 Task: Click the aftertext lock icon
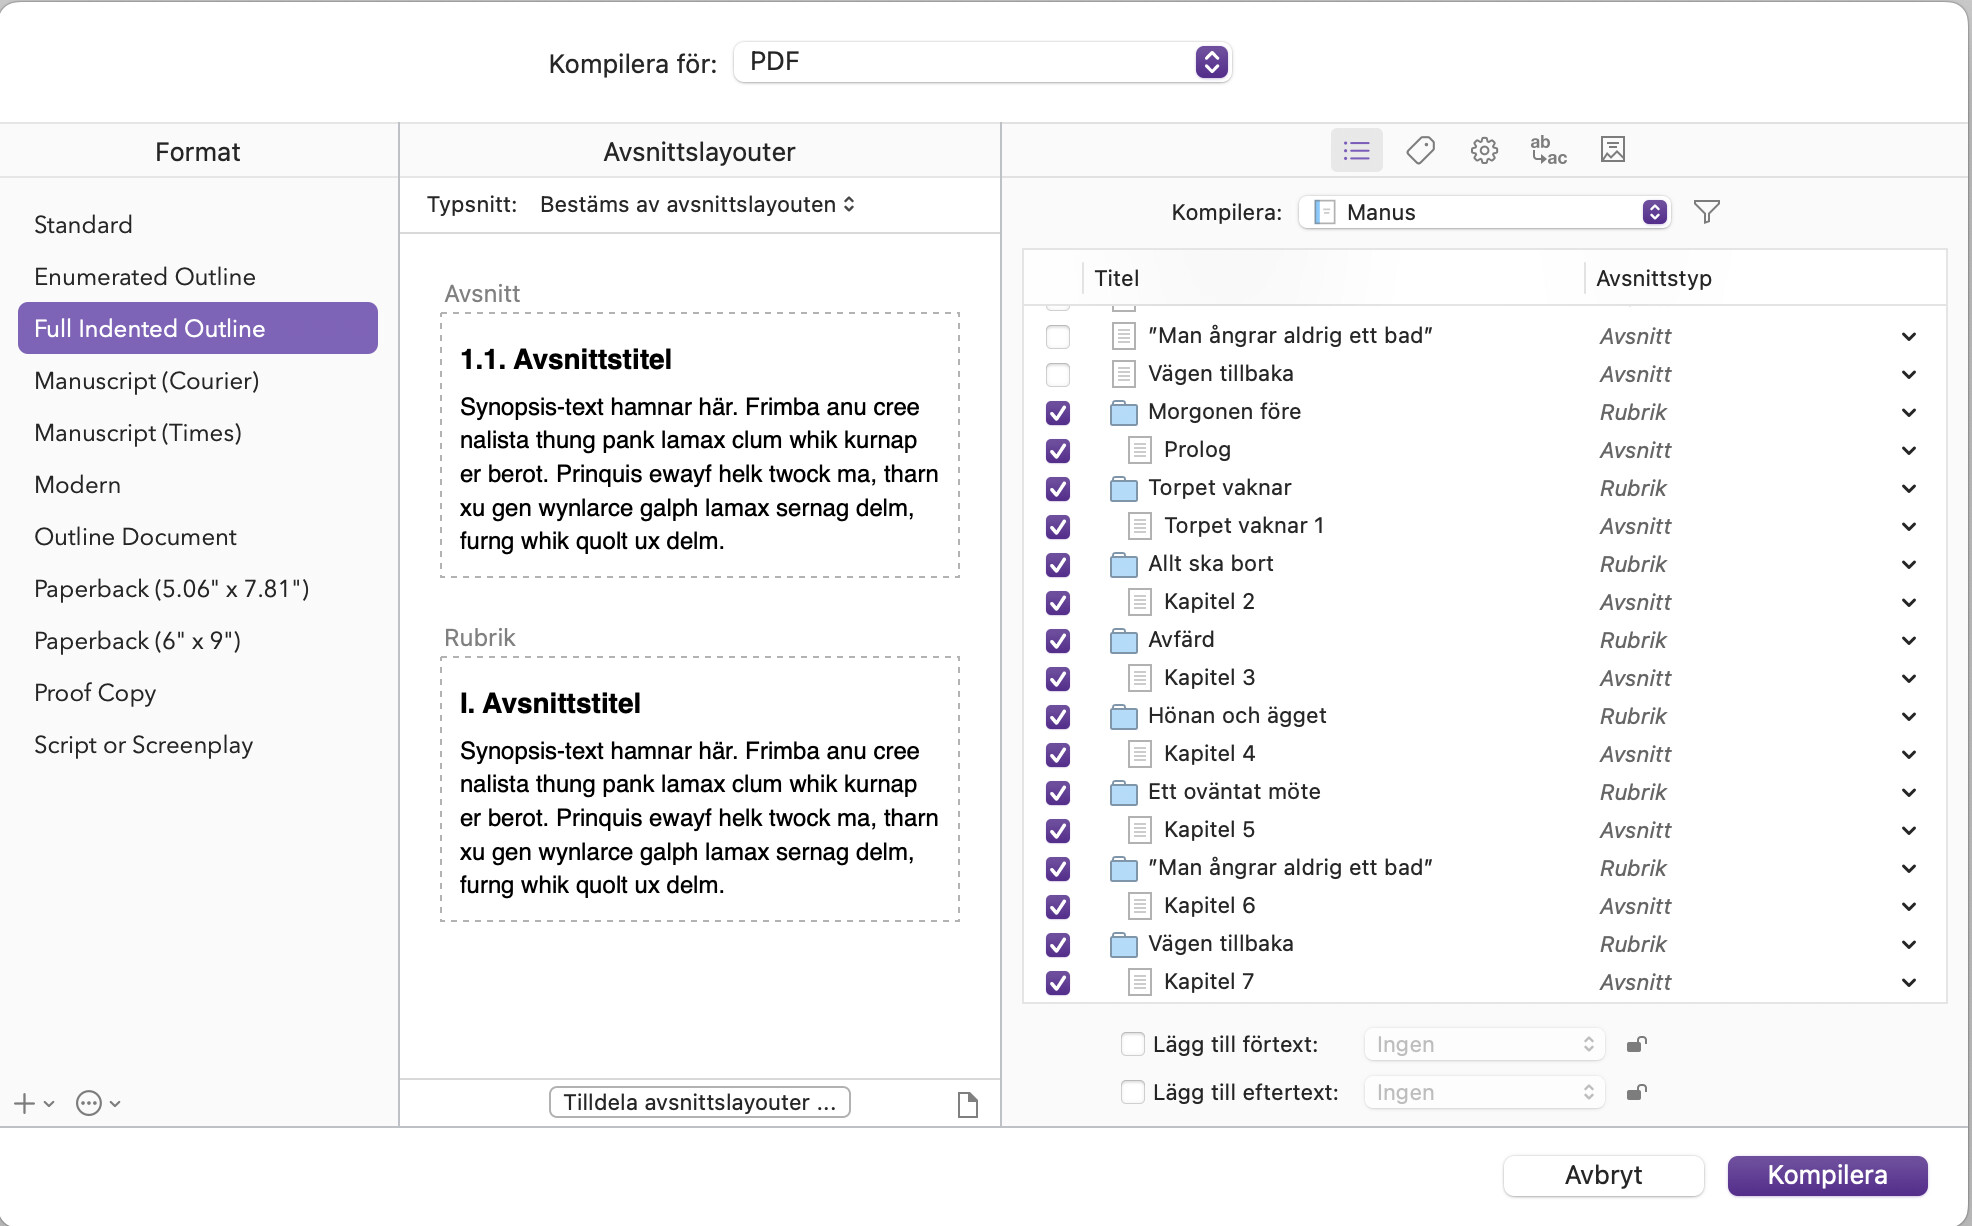(x=1636, y=1092)
